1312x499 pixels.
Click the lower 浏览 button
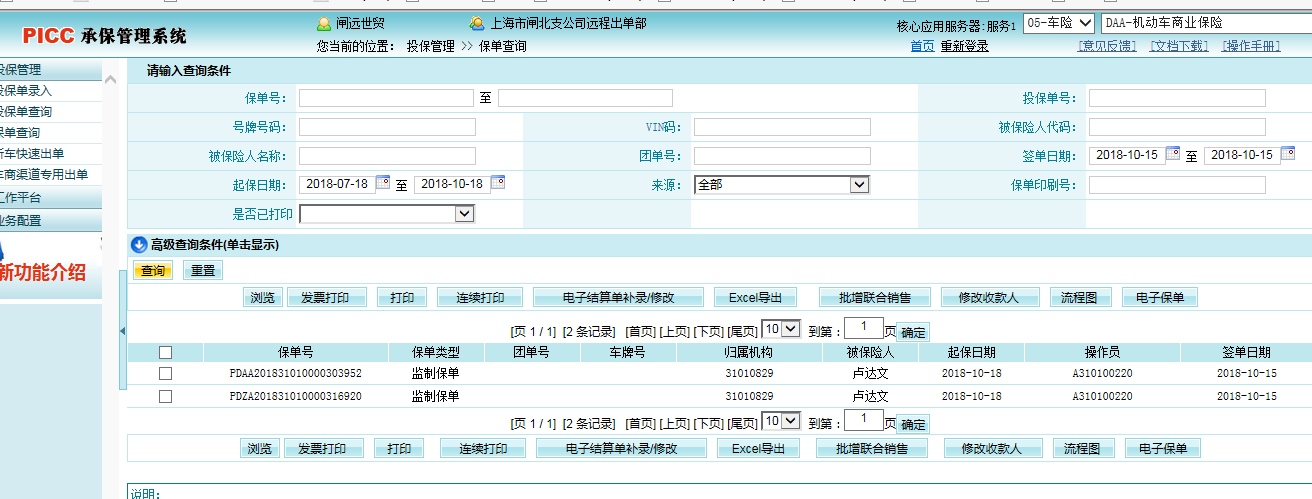tap(260, 448)
